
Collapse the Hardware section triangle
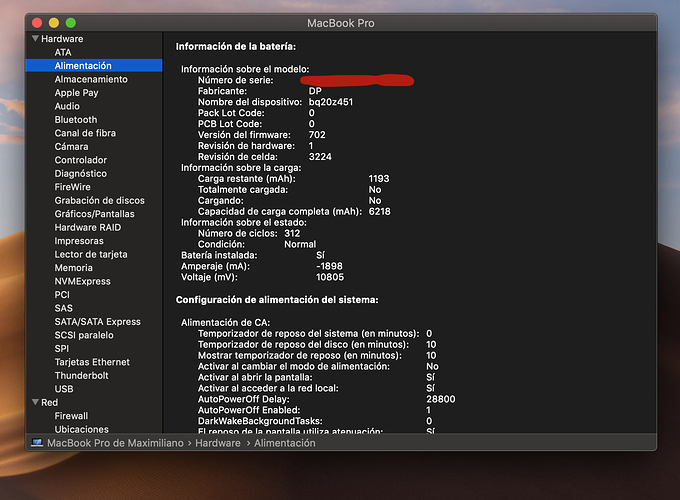36,39
